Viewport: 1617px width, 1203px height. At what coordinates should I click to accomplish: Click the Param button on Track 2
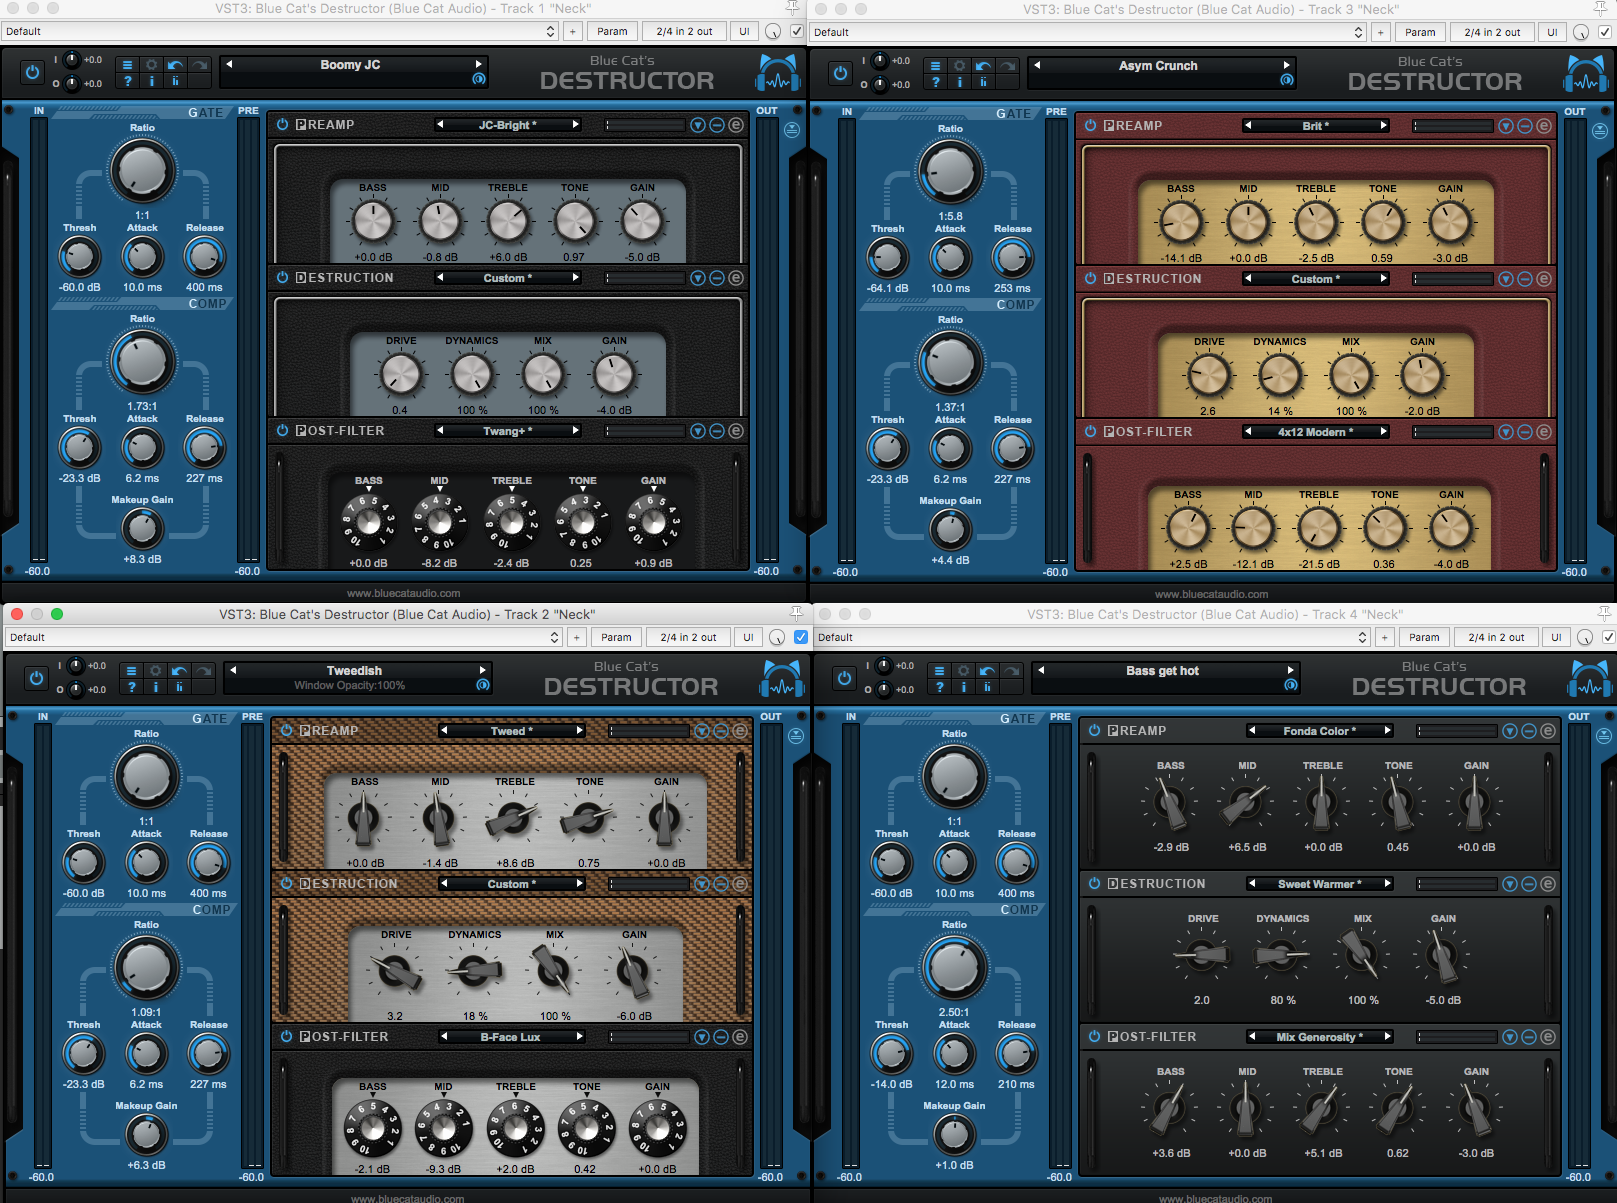[616, 637]
